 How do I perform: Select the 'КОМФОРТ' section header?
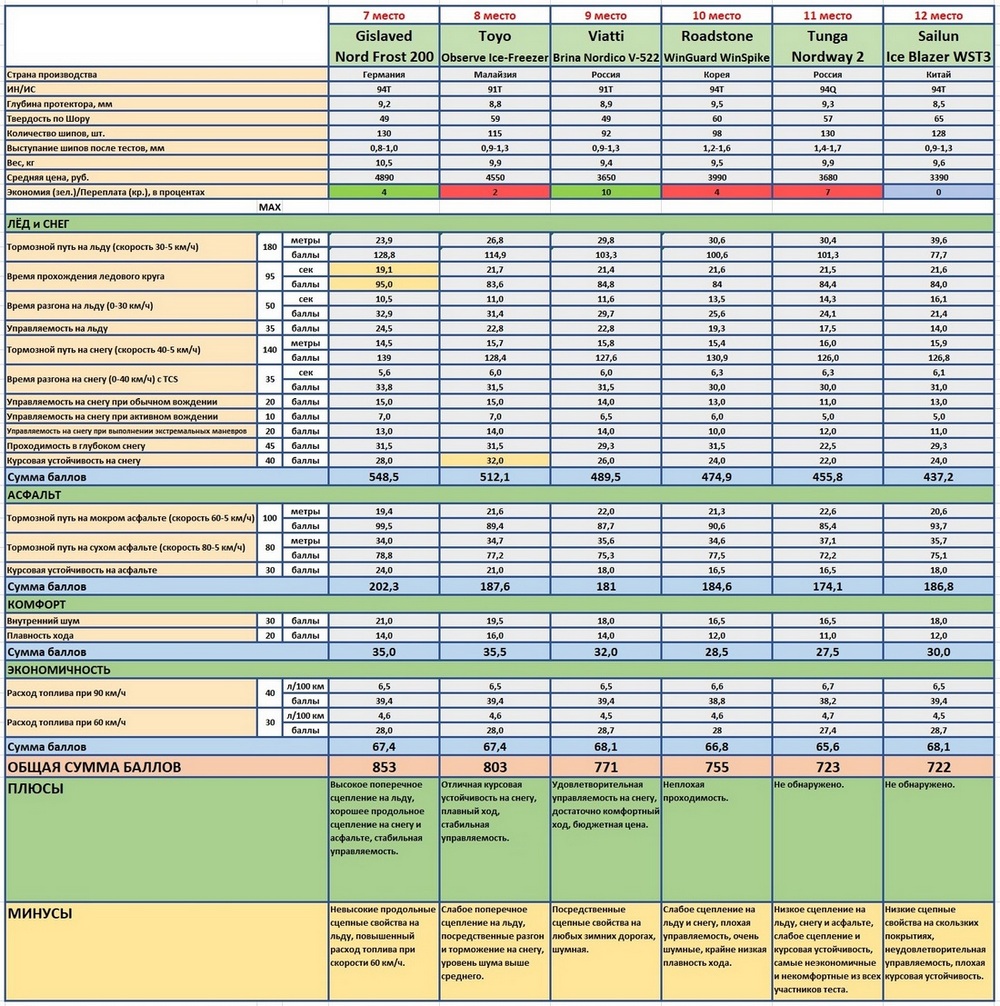click(500, 604)
